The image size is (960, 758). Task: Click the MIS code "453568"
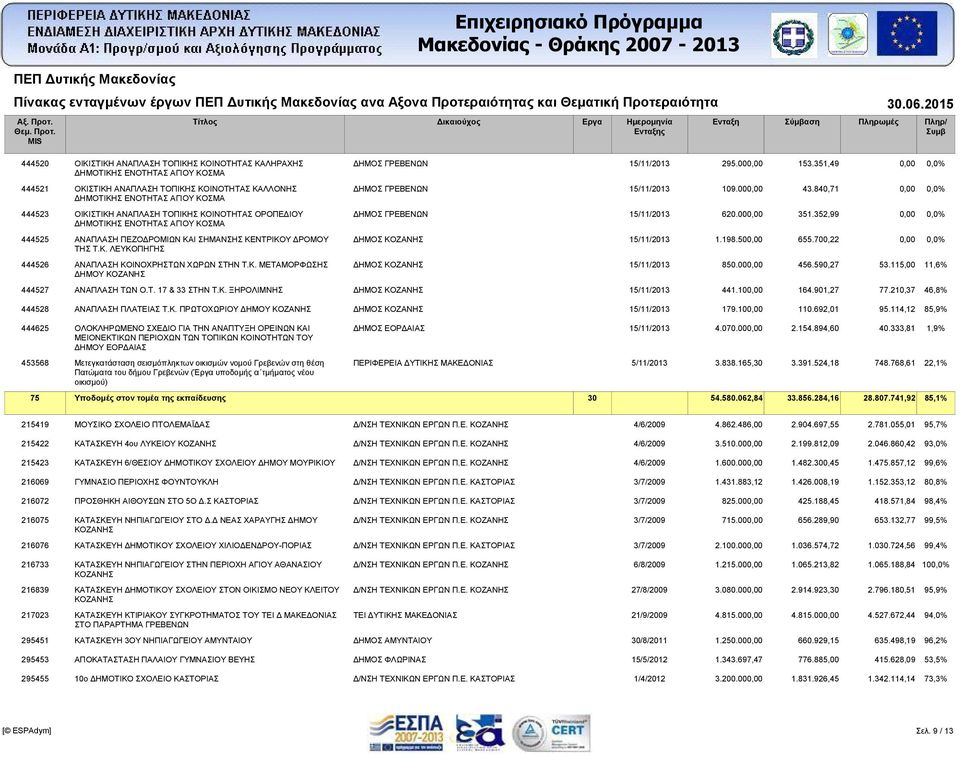[35, 364]
